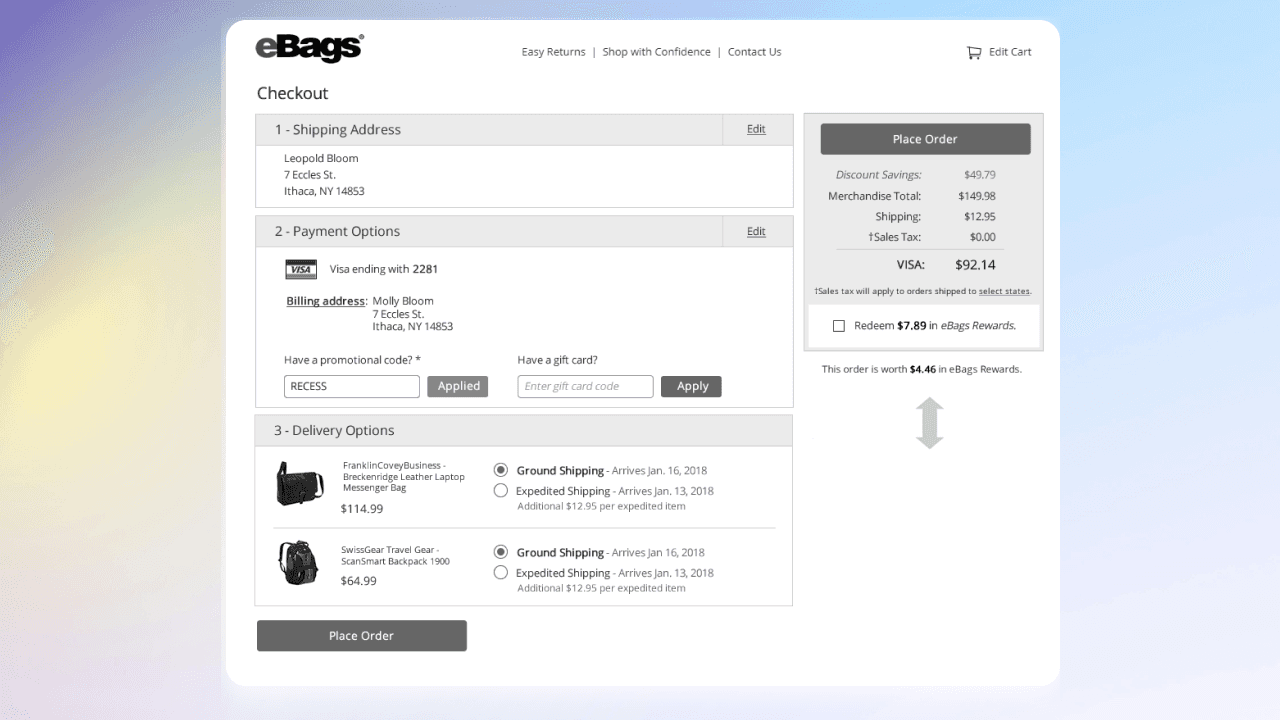Click the Visa ending with 2281 text

tap(384, 269)
